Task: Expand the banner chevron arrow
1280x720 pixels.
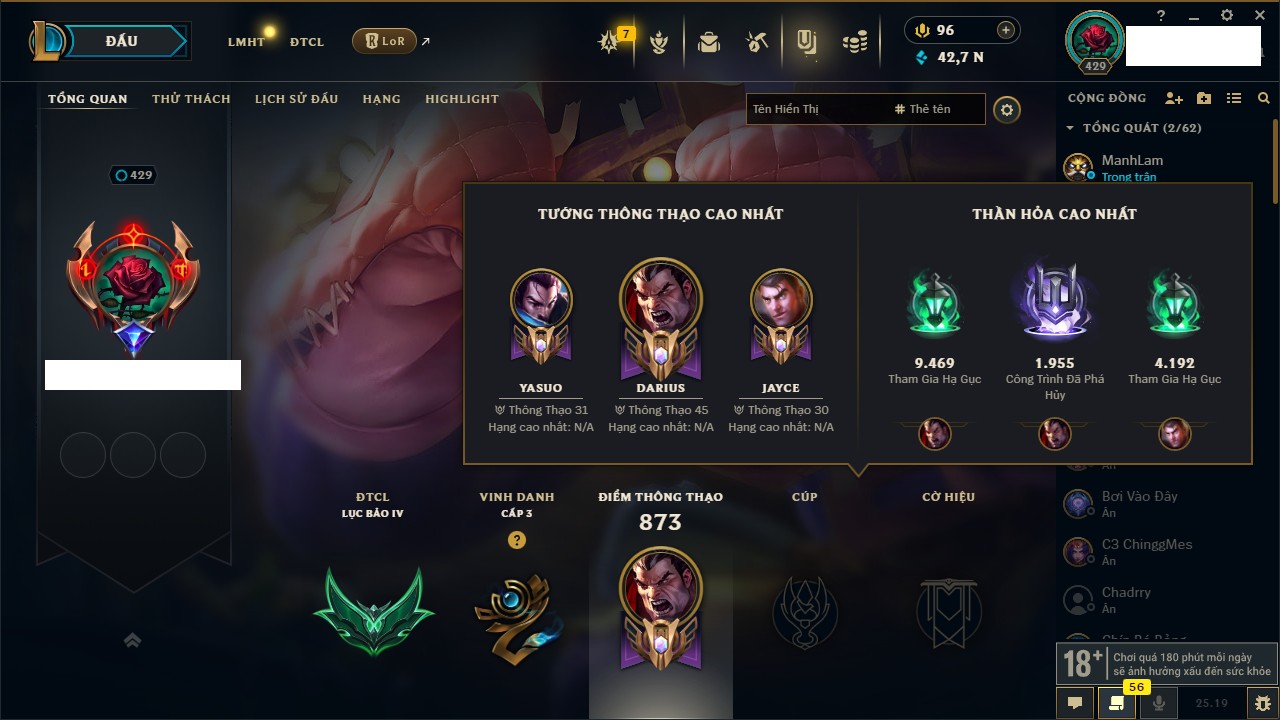Action: click(x=132, y=641)
